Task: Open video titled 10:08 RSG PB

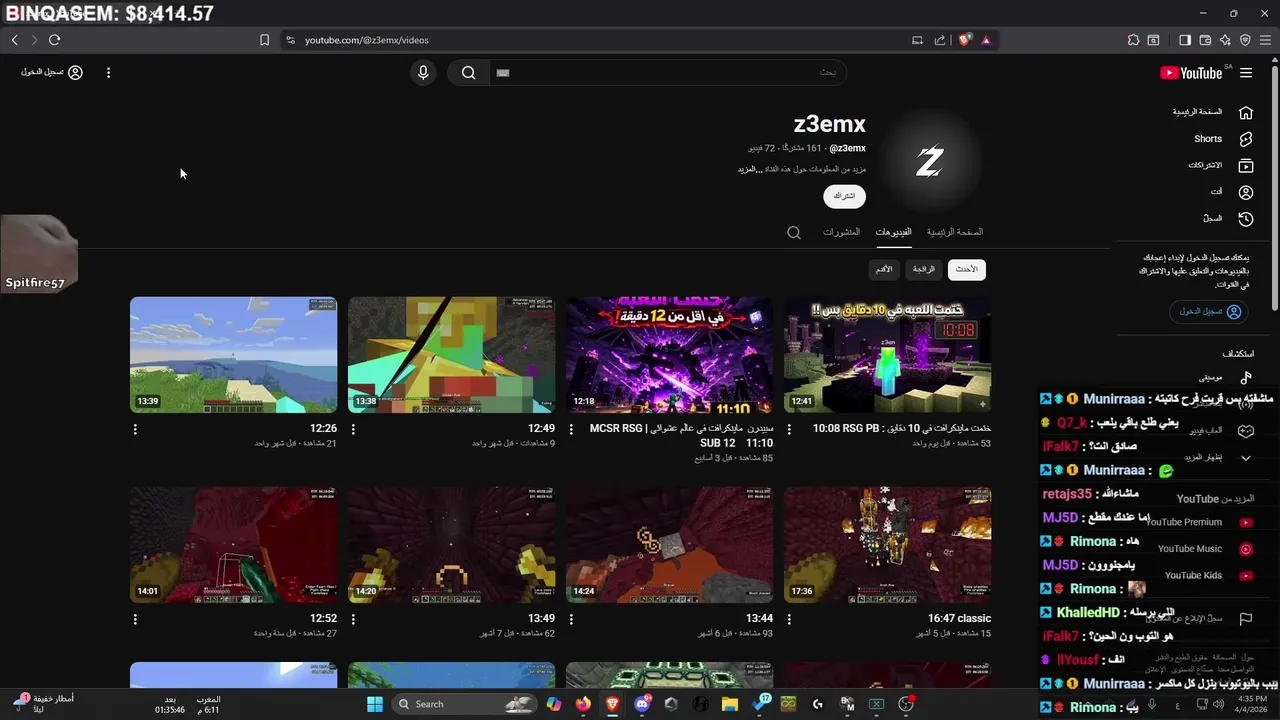Action: point(902,428)
